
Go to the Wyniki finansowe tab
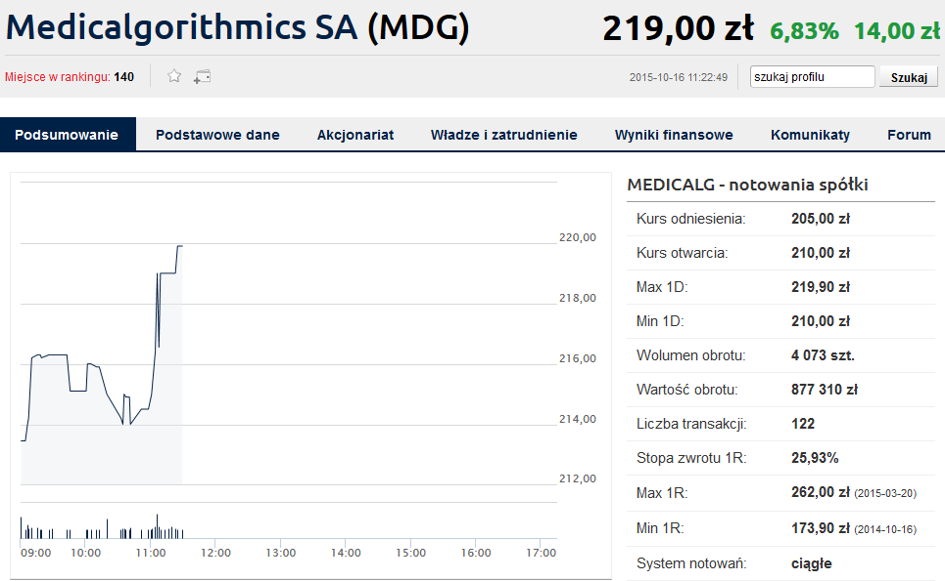click(674, 134)
